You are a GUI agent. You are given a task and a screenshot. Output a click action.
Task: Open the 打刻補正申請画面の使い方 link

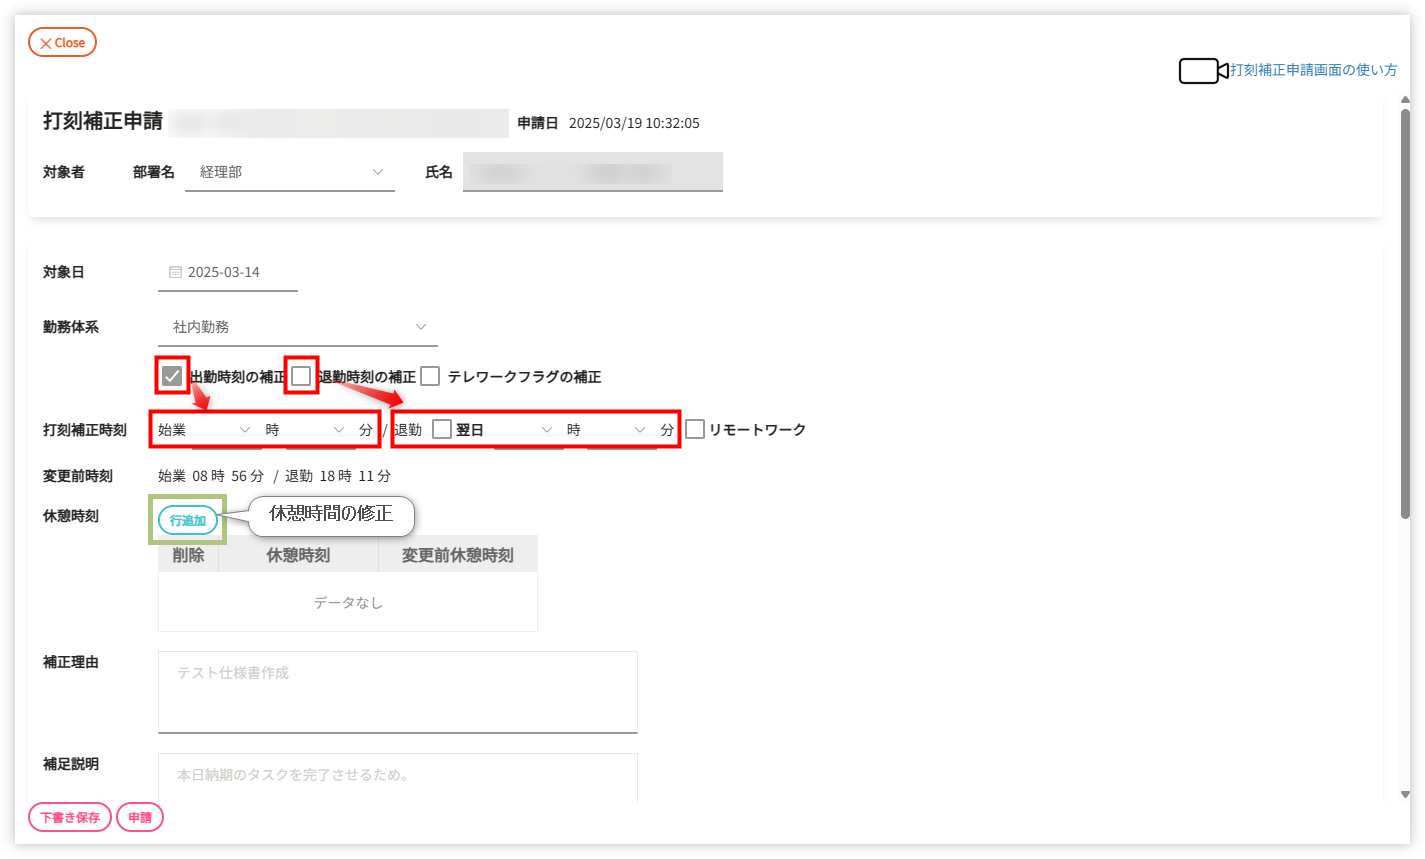pos(1313,71)
